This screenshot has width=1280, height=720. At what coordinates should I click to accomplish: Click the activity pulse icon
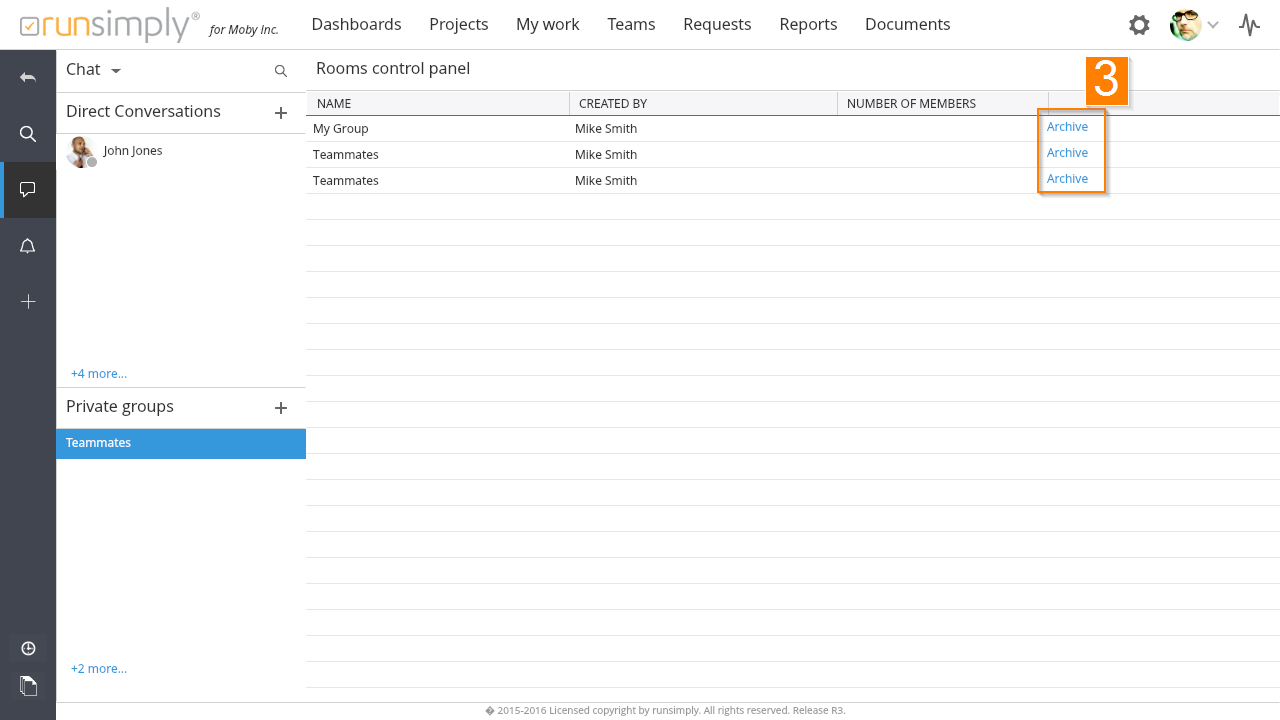1249,25
